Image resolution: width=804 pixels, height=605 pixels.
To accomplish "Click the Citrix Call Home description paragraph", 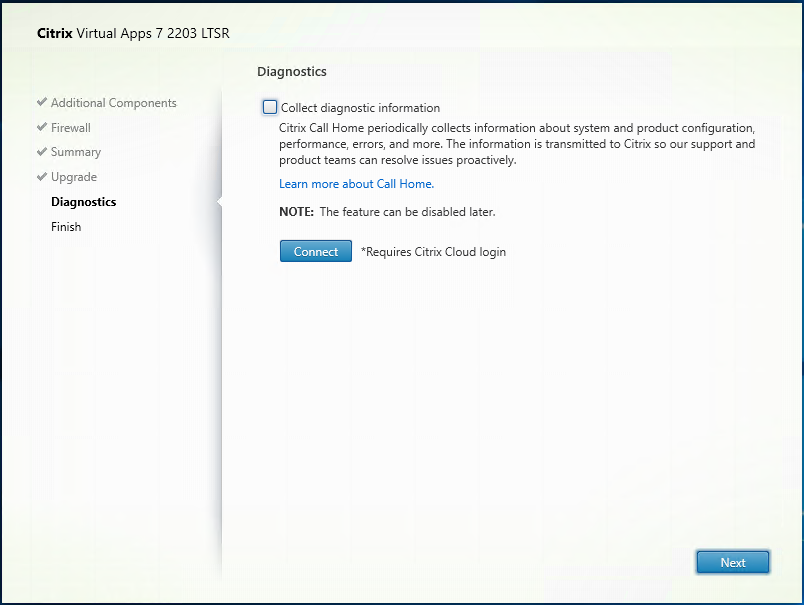I will [x=516, y=144].
